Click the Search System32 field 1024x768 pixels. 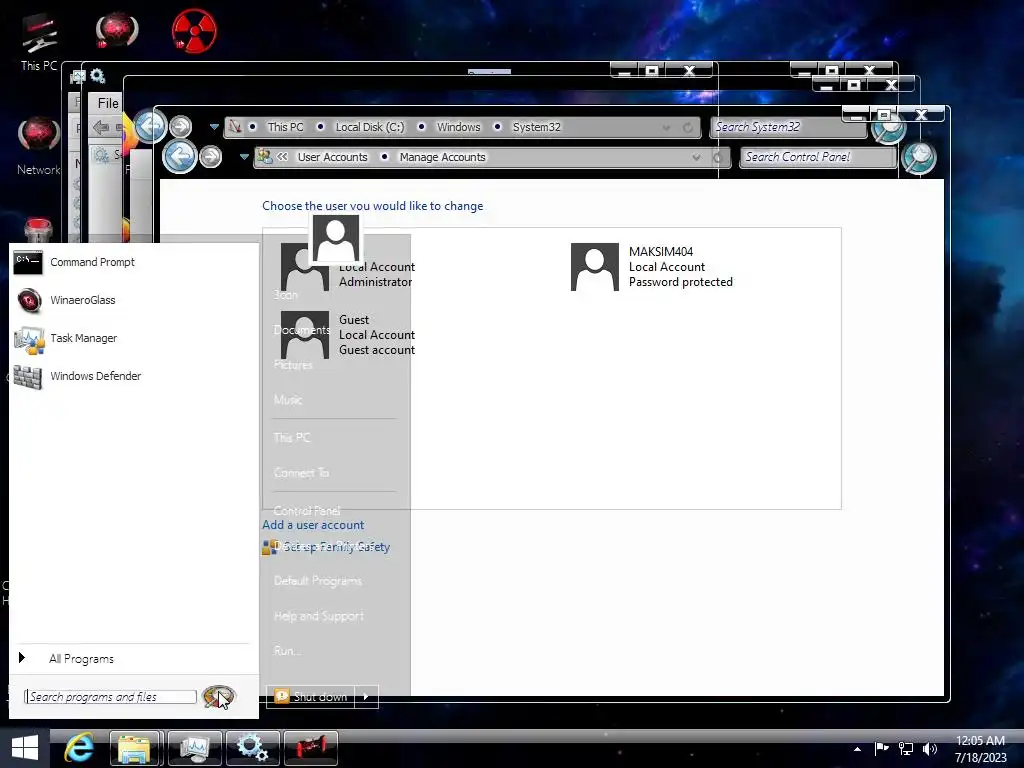(x=787, y=127)
